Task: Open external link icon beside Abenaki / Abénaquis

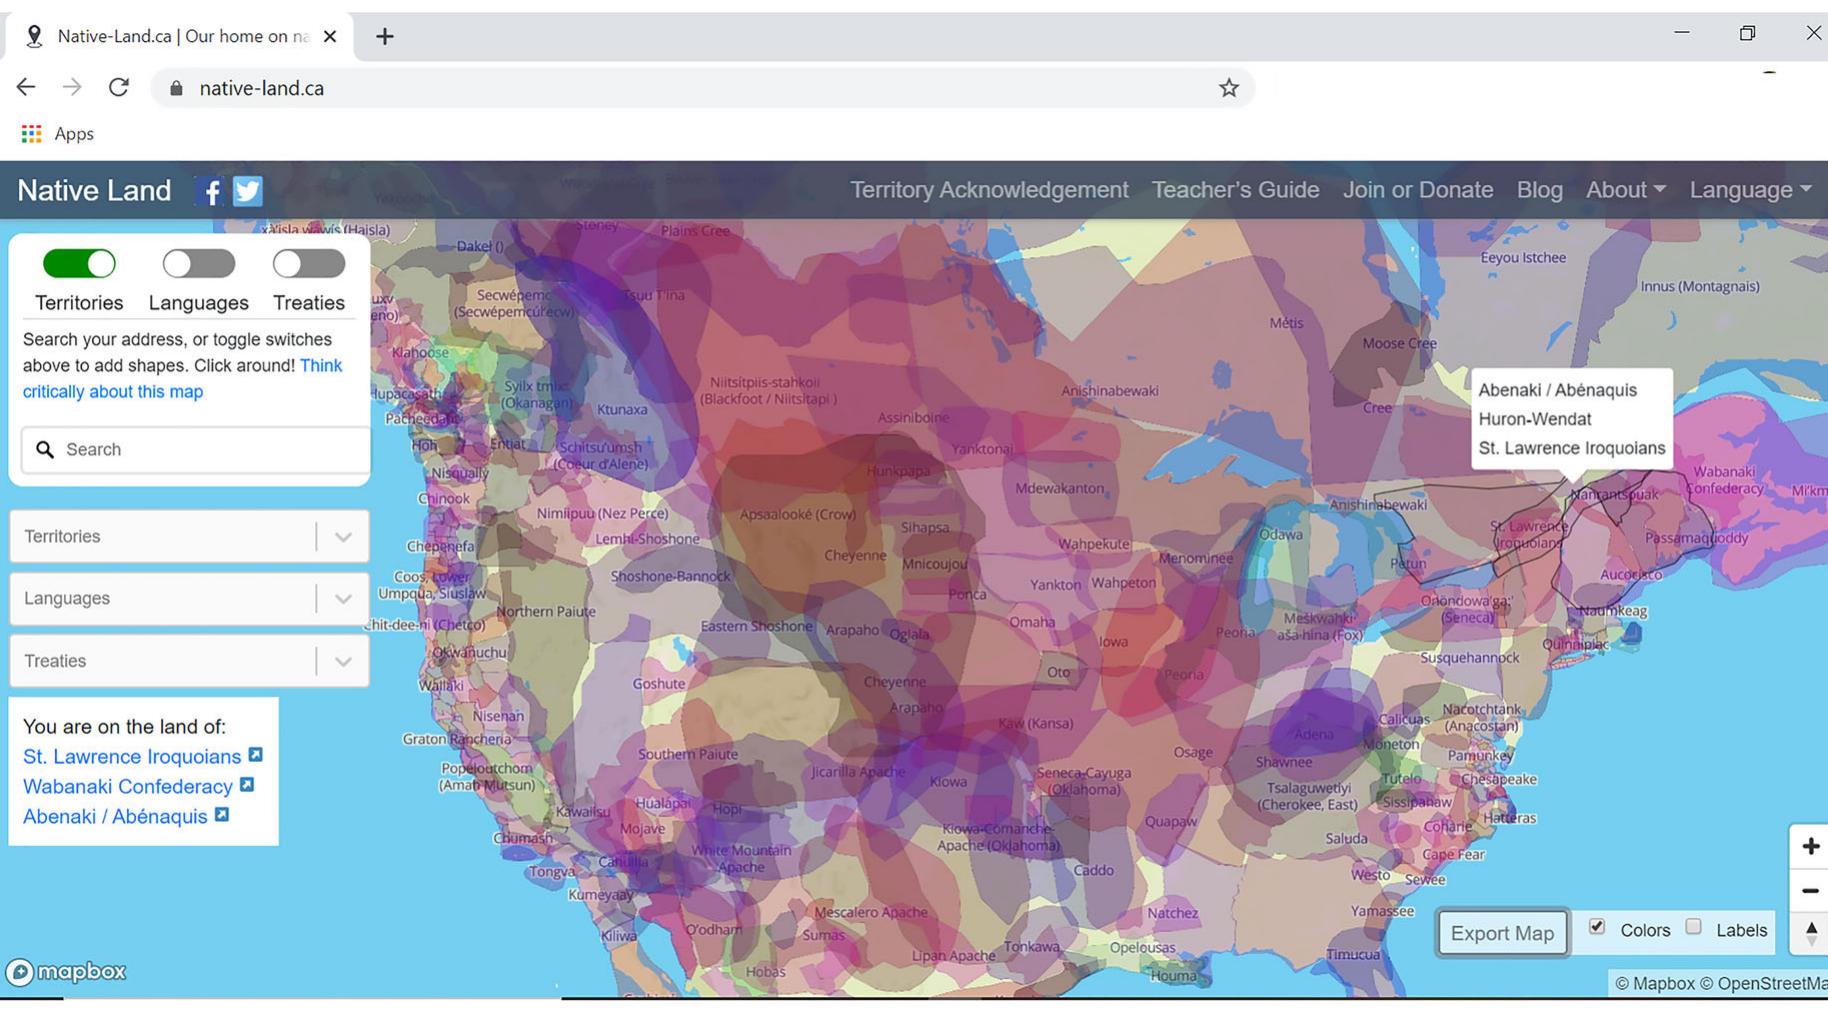Action: click(222, 815)
